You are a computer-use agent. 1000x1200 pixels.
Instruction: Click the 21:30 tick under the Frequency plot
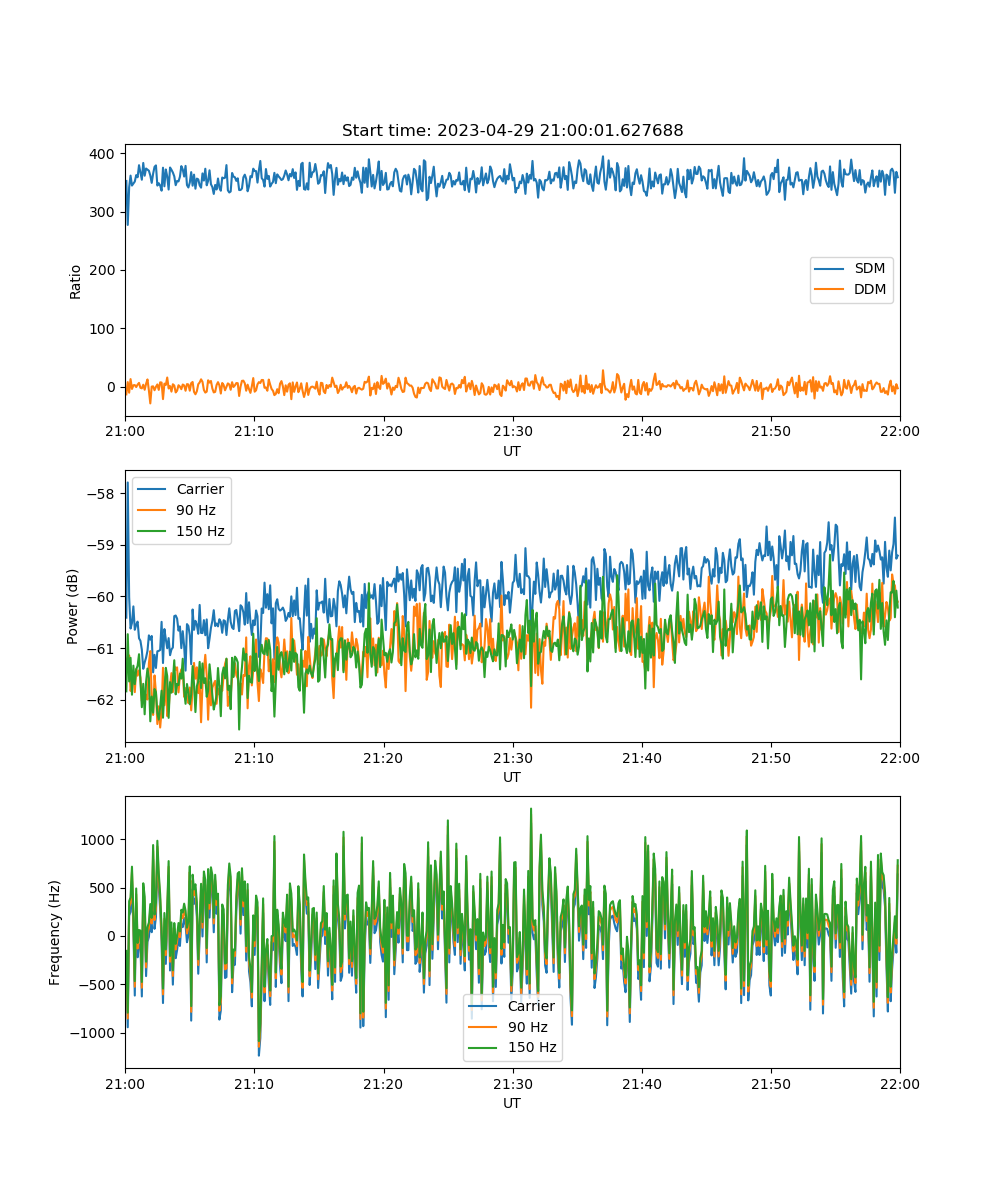coord(512,1083)
